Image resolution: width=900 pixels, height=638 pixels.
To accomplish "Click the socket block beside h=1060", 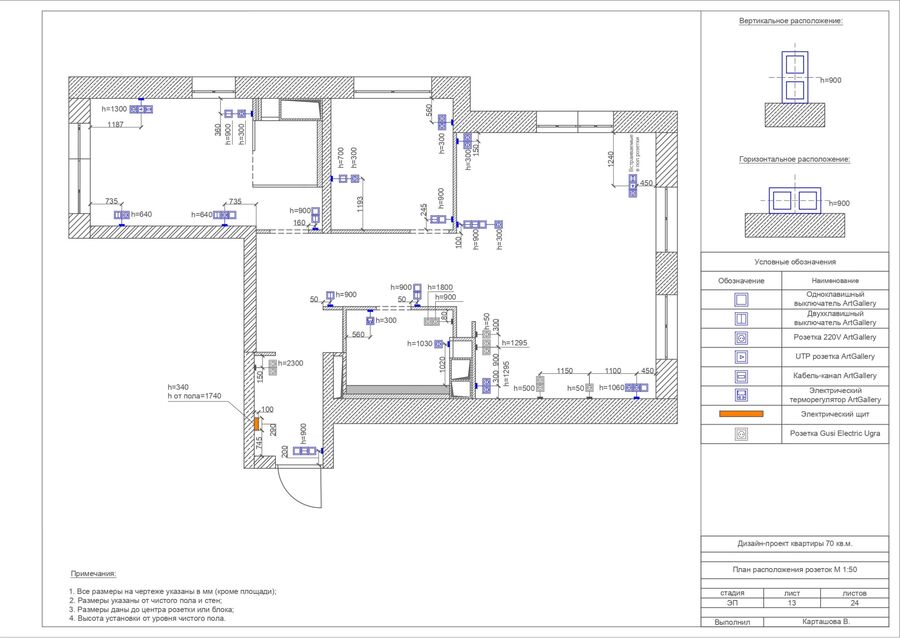I will [x=637, y=388].
